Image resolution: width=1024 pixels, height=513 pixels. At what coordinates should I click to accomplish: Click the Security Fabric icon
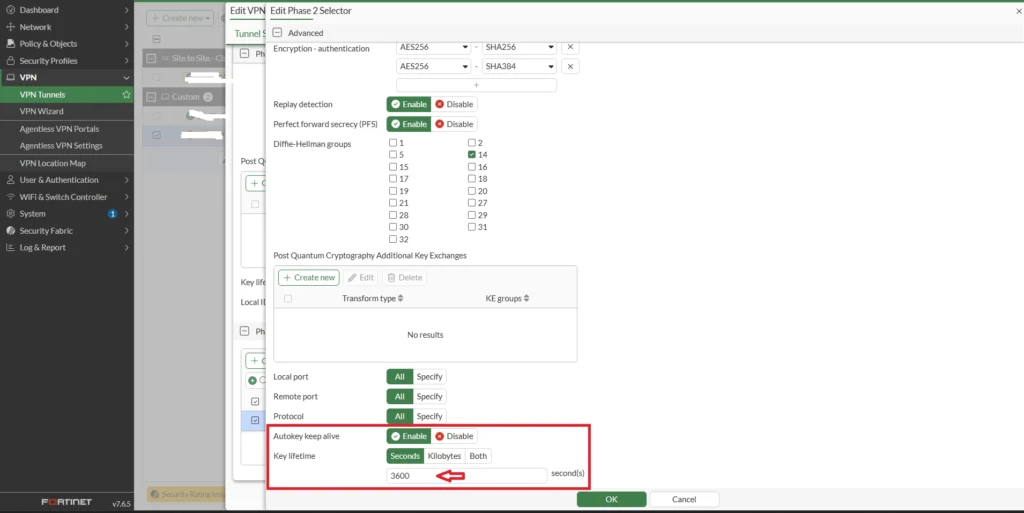click(x=10, y=231)
